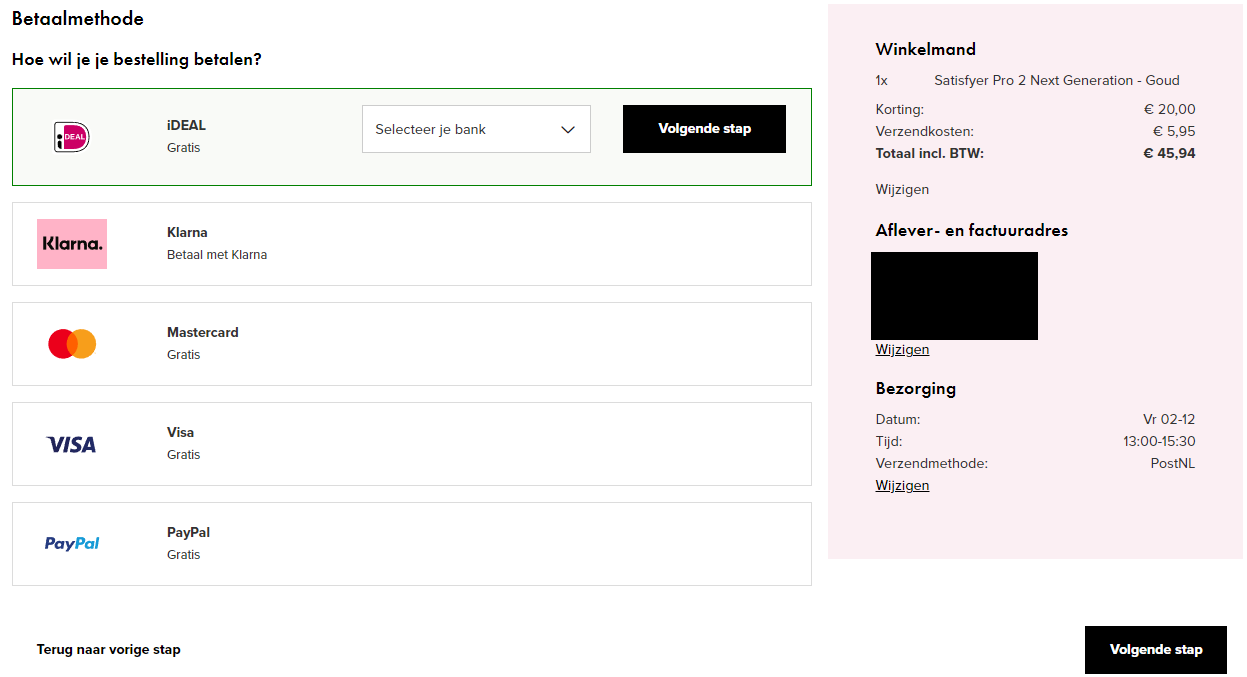Click the pink Klarna logo
The height and width of the screenshot is (677, 1247).
[x=72, y=244]
